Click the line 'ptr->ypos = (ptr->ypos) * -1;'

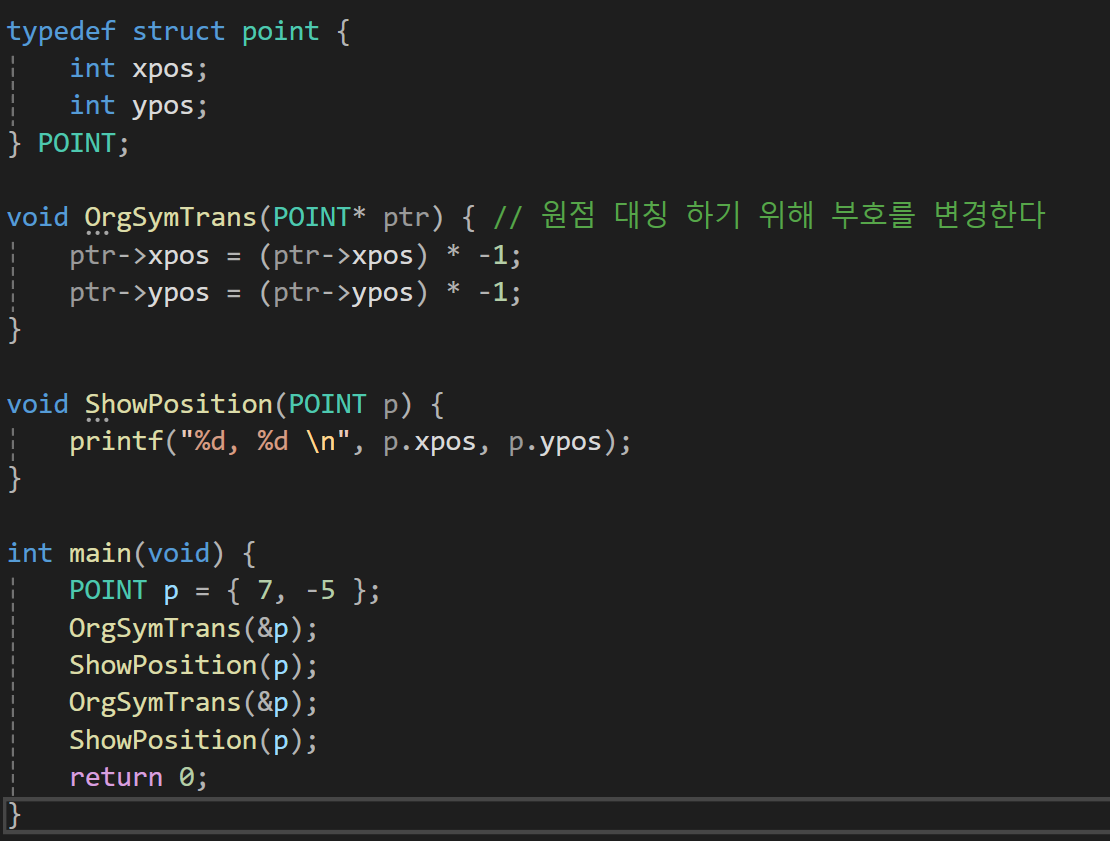click(295, 293)
